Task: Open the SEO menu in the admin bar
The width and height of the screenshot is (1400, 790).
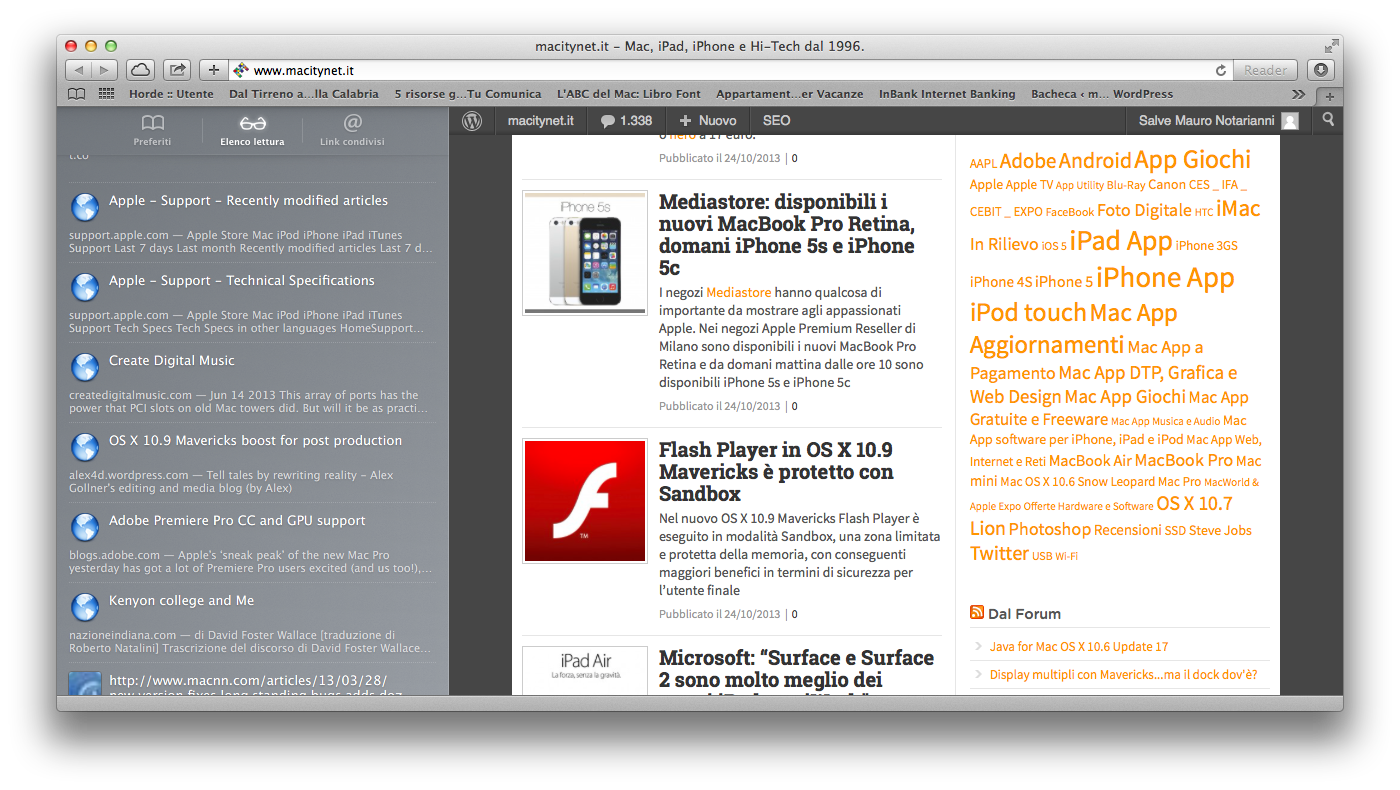Action: pos(776,121)
